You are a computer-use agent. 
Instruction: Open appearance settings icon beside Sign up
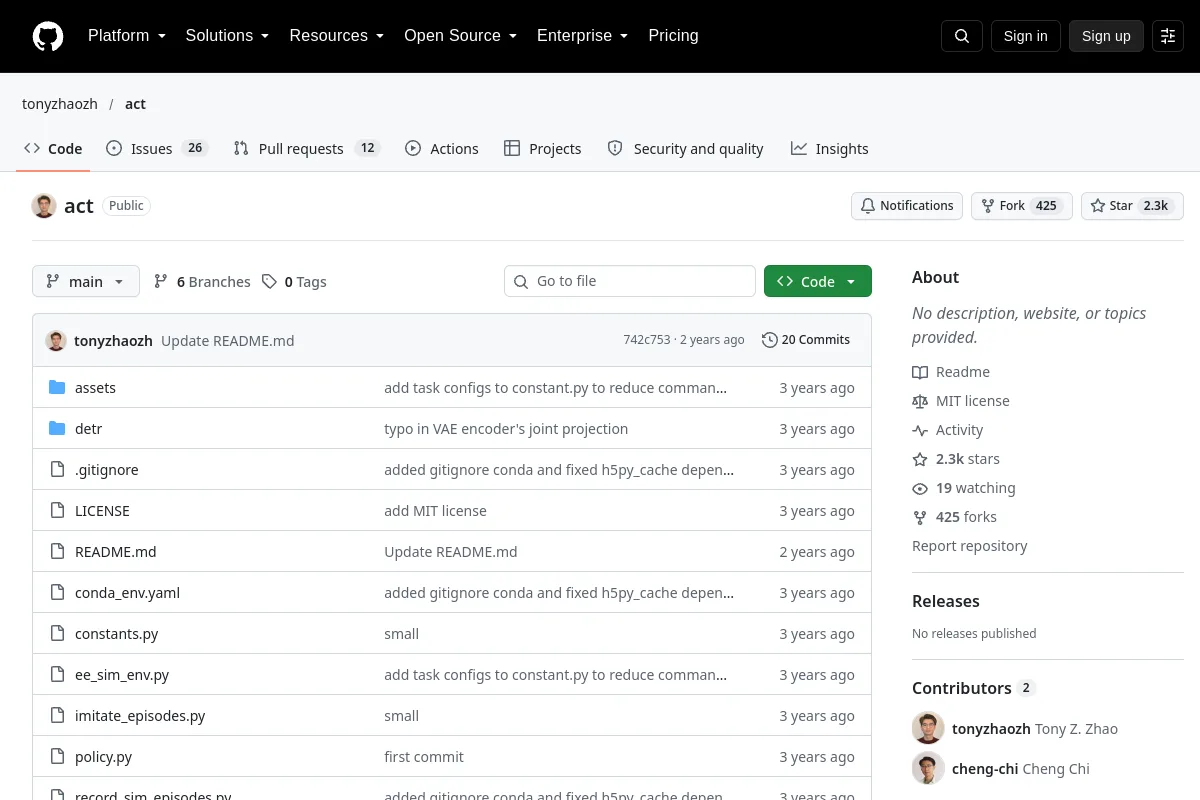point(1168,36)
